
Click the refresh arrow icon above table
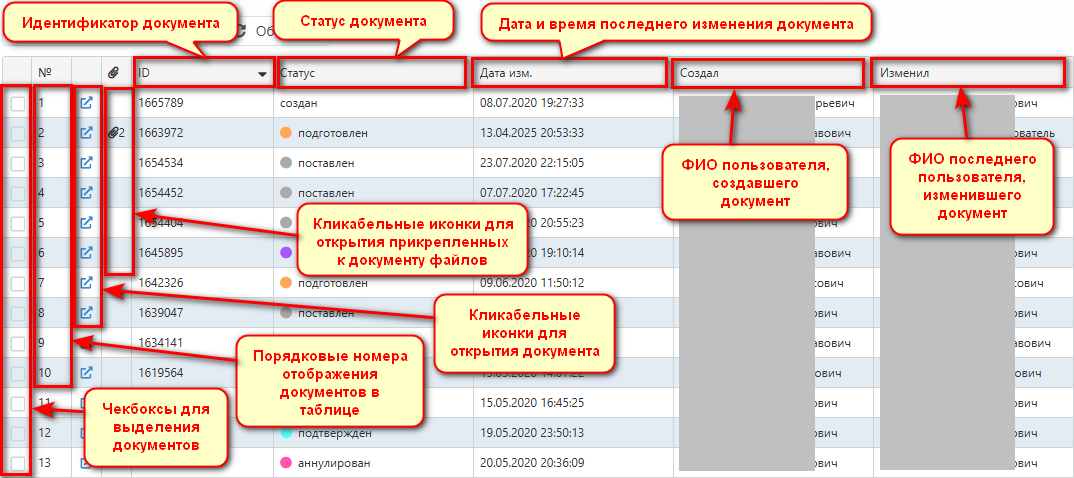click(240, 31)
